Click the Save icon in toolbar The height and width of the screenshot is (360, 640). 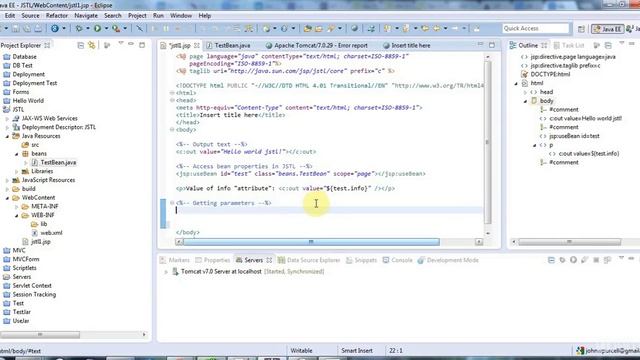click(x=16, y=29)
